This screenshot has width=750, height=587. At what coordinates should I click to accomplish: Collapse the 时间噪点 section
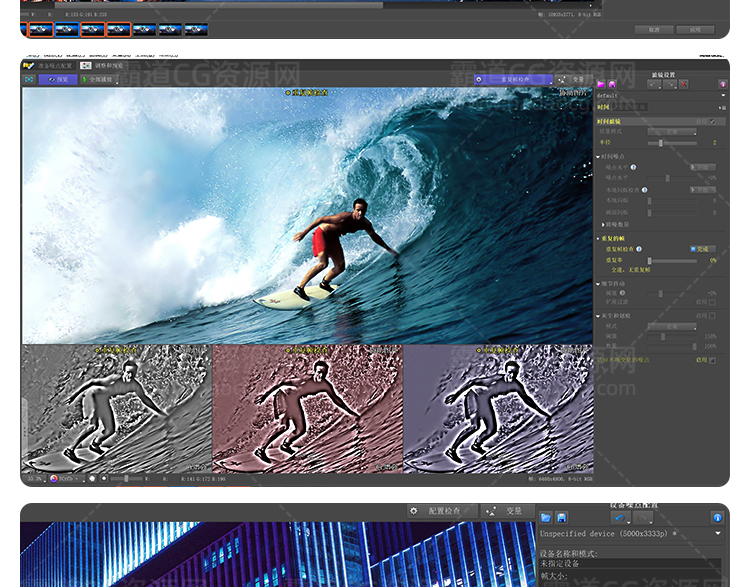coord(598,156)
